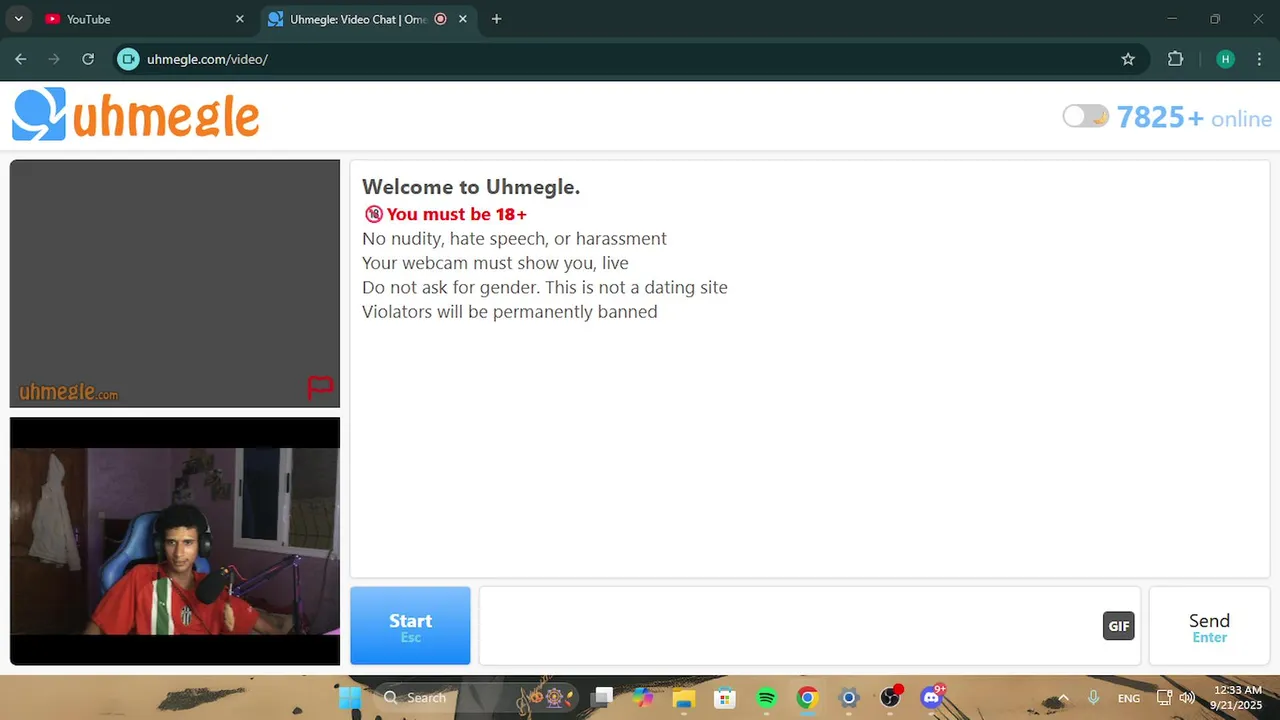Close the Uhmegle tab
The height and width of the screenshot is (720, 1280).
(464, 19)
